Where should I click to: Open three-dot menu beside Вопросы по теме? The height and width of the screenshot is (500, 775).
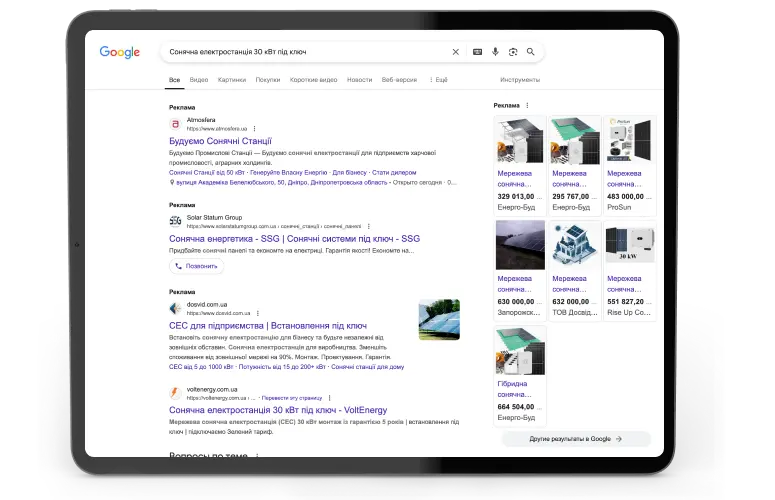coord(257,455)
